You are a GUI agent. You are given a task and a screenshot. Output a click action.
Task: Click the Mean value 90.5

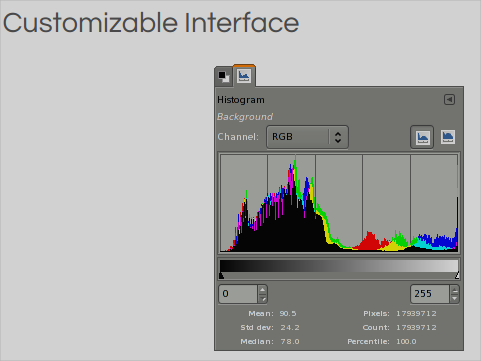288,313
